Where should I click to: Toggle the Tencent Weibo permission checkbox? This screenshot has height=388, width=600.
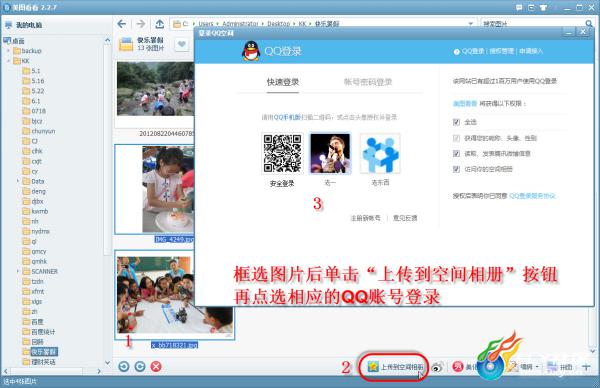click(456, 153)
